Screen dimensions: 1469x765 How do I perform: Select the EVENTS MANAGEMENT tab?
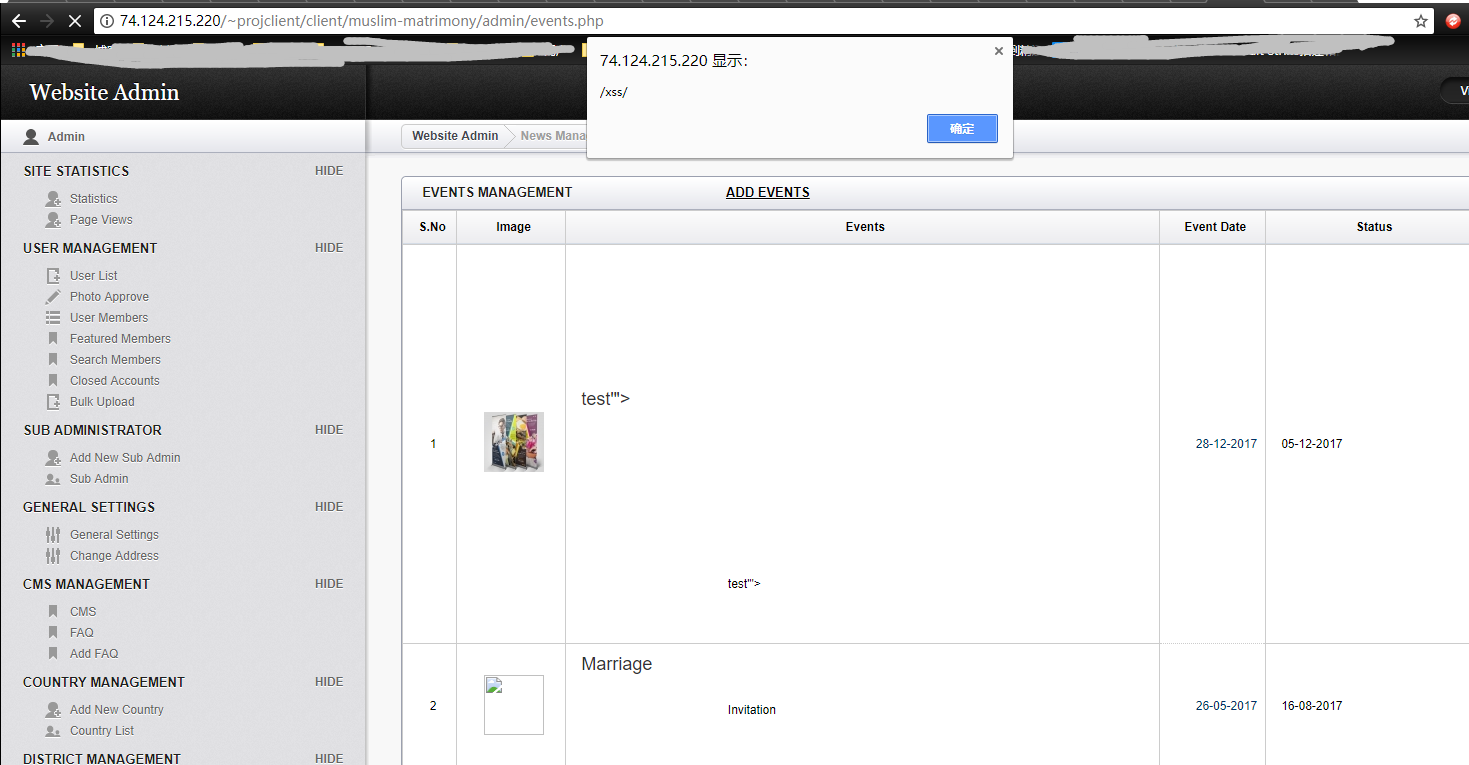pos(497,193)
